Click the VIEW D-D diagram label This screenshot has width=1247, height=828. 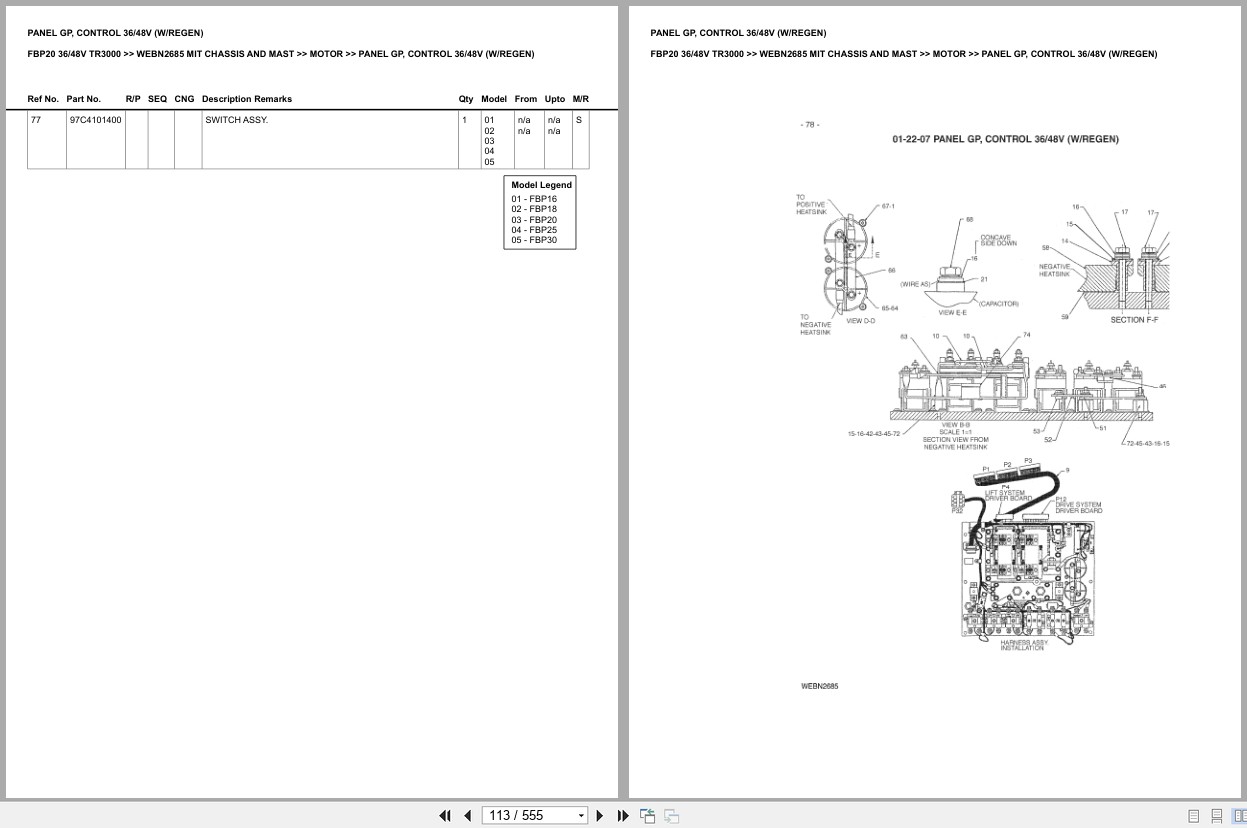[x=861, y=321]
